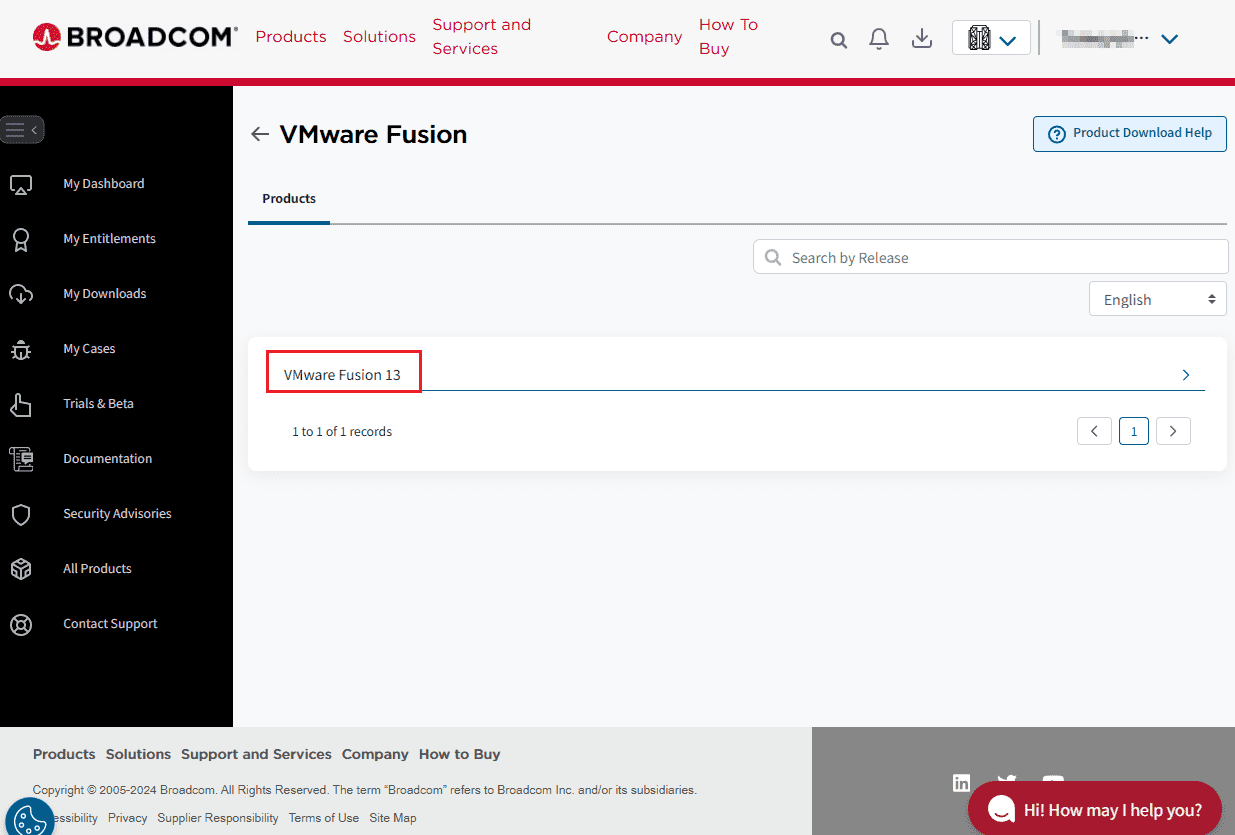1235x835 pixels.
Task: Click the header download tray icon
Action: pos(922,38)
